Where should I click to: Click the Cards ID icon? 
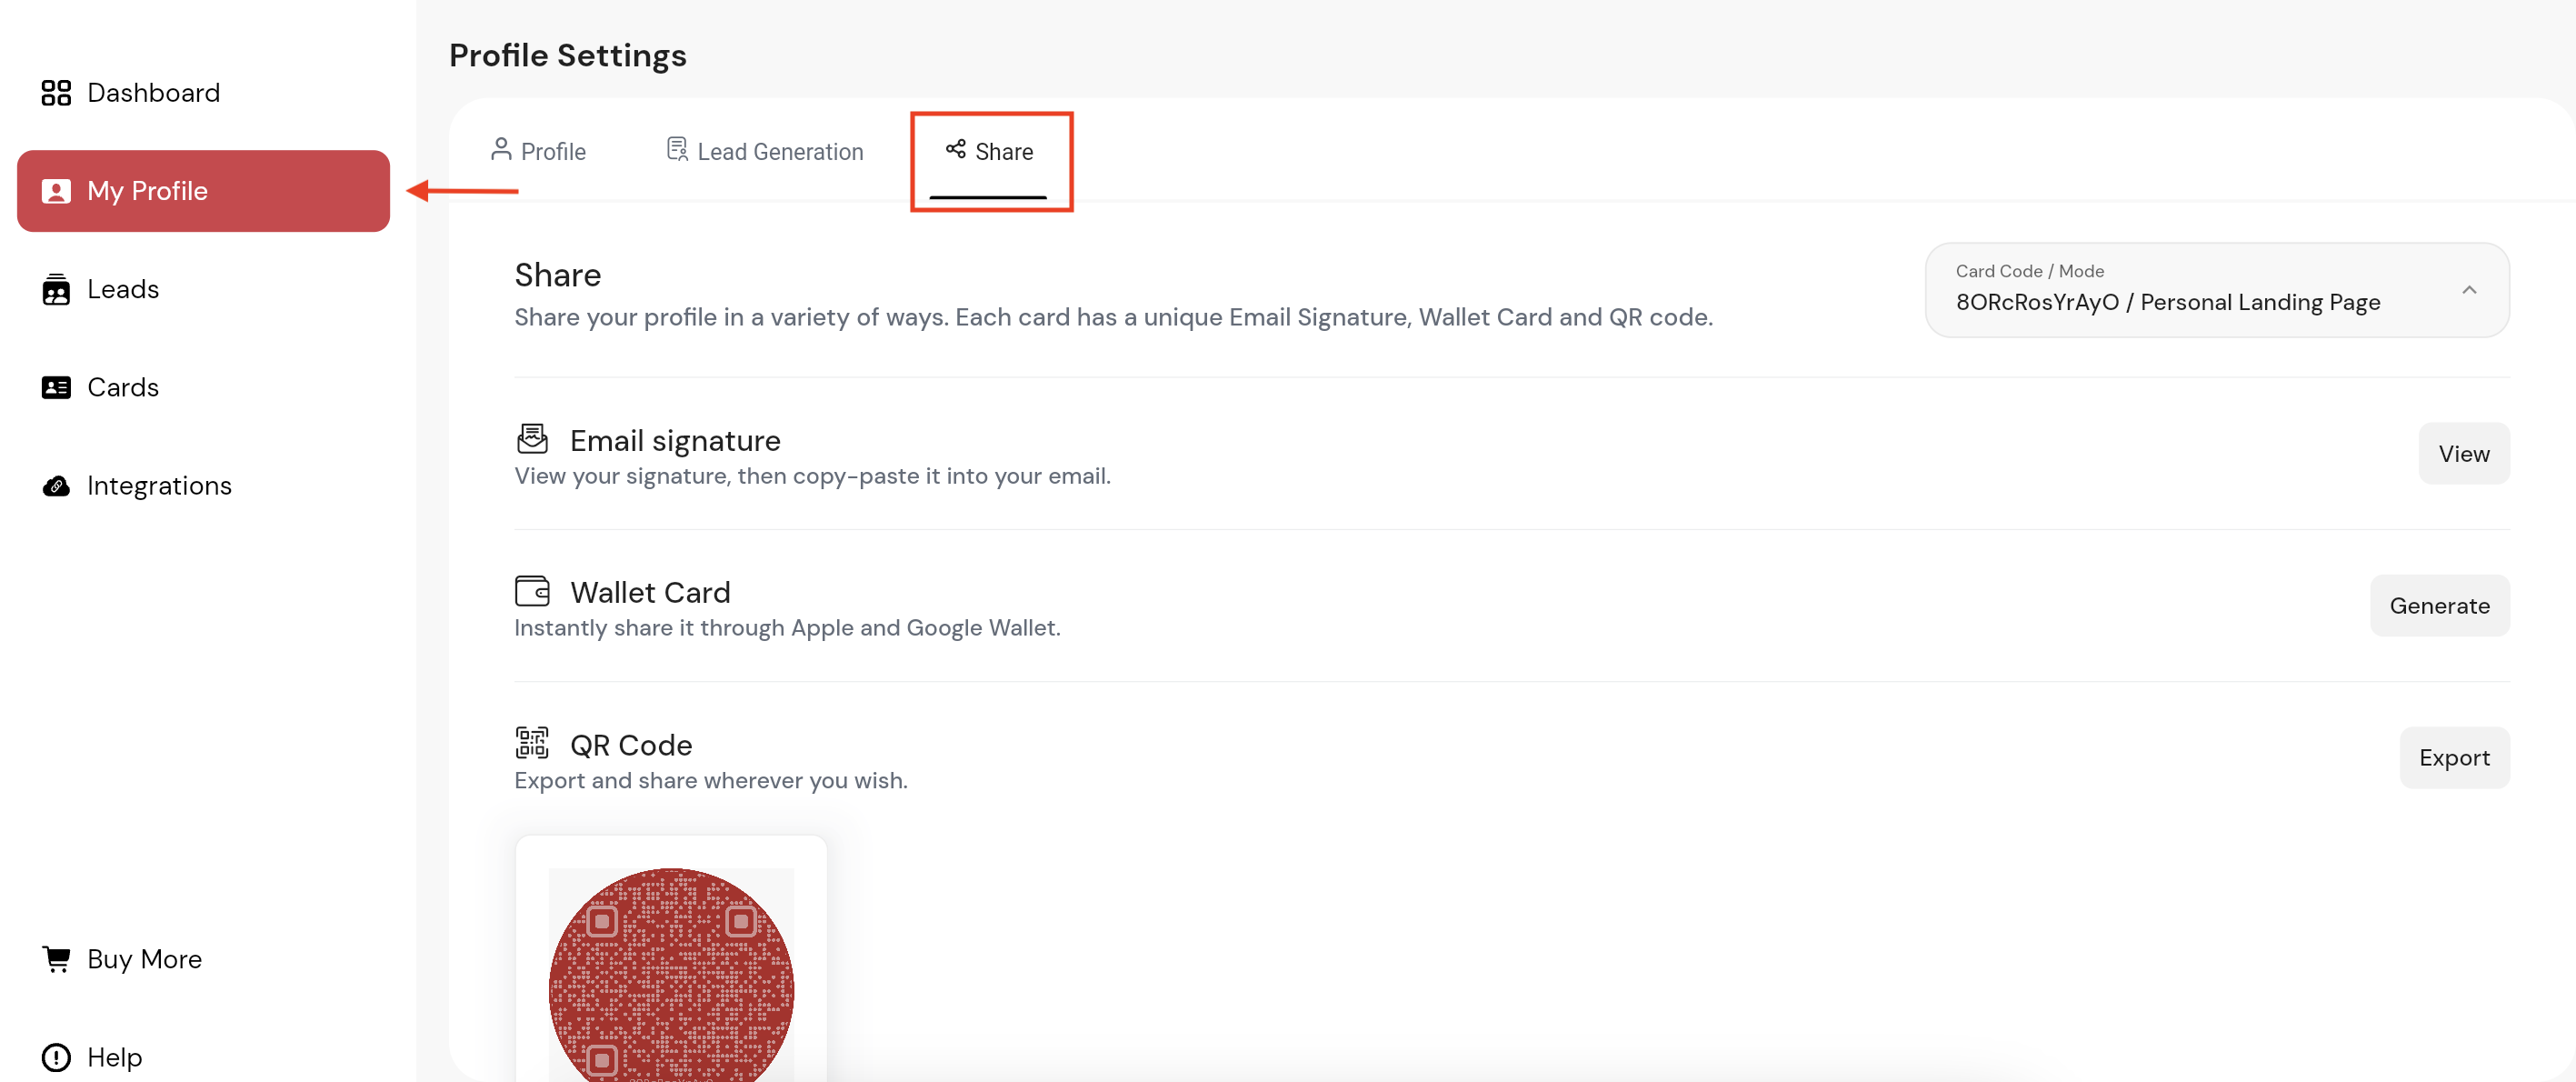56,387
